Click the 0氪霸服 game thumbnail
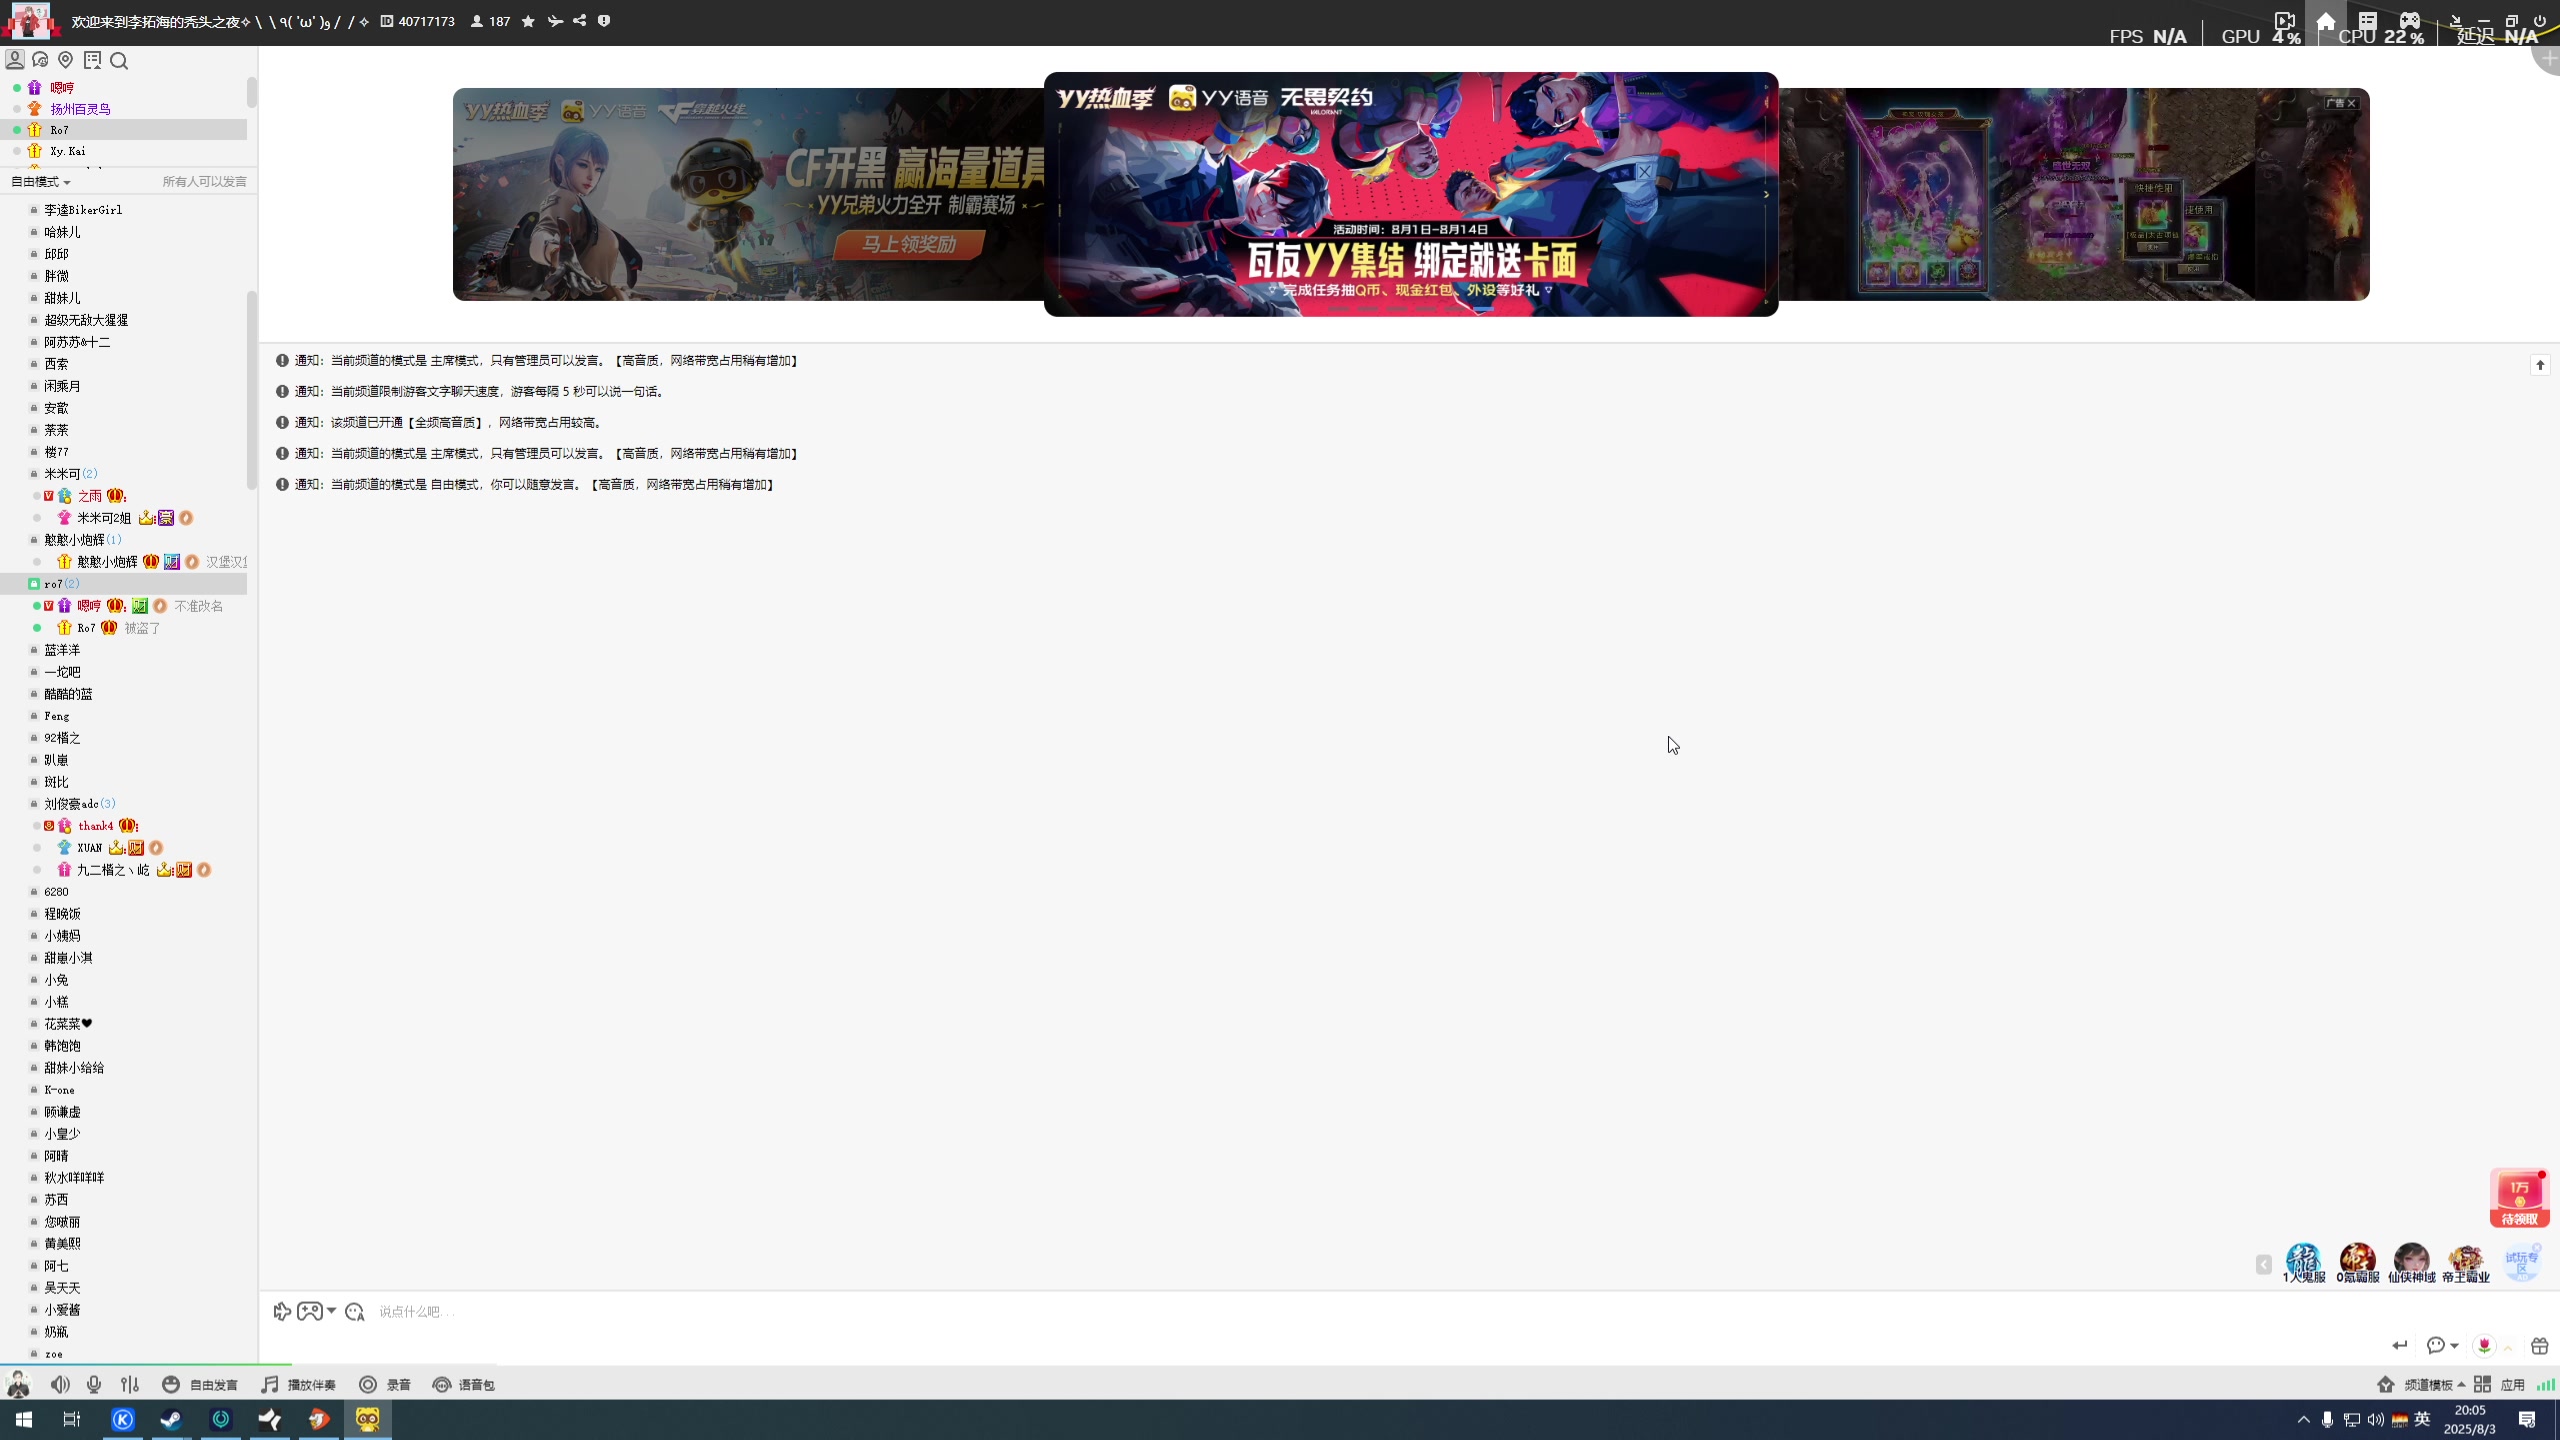Viewport: 2560px width, 1440px height. point(2357,1264)
